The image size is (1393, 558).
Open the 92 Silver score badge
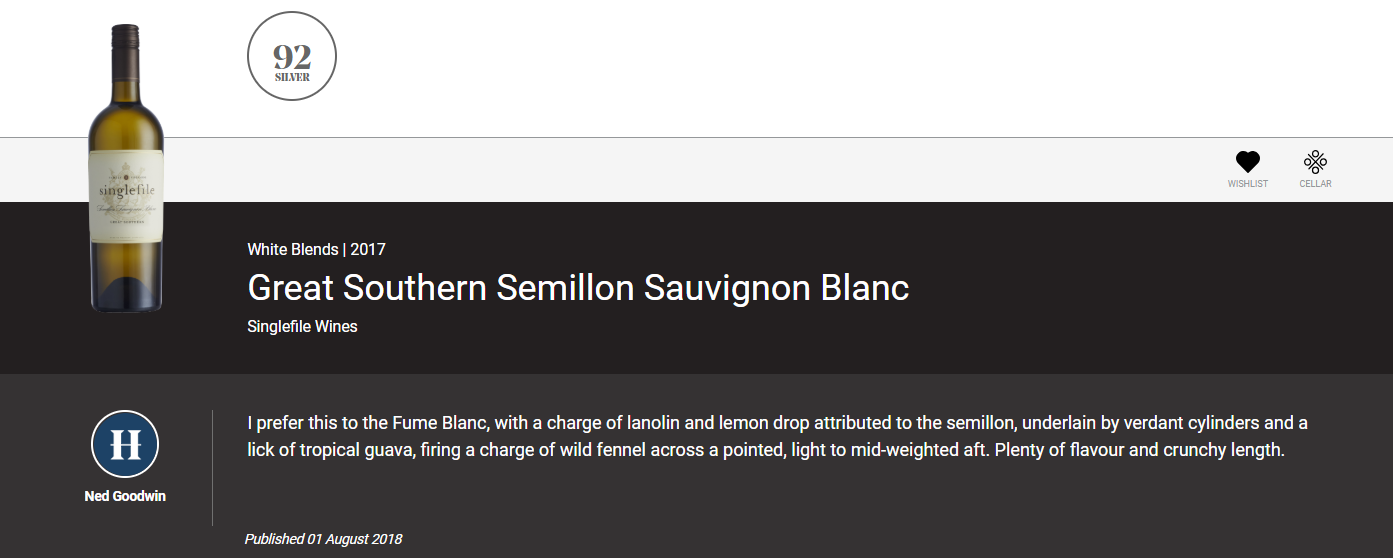coord(292,57)
